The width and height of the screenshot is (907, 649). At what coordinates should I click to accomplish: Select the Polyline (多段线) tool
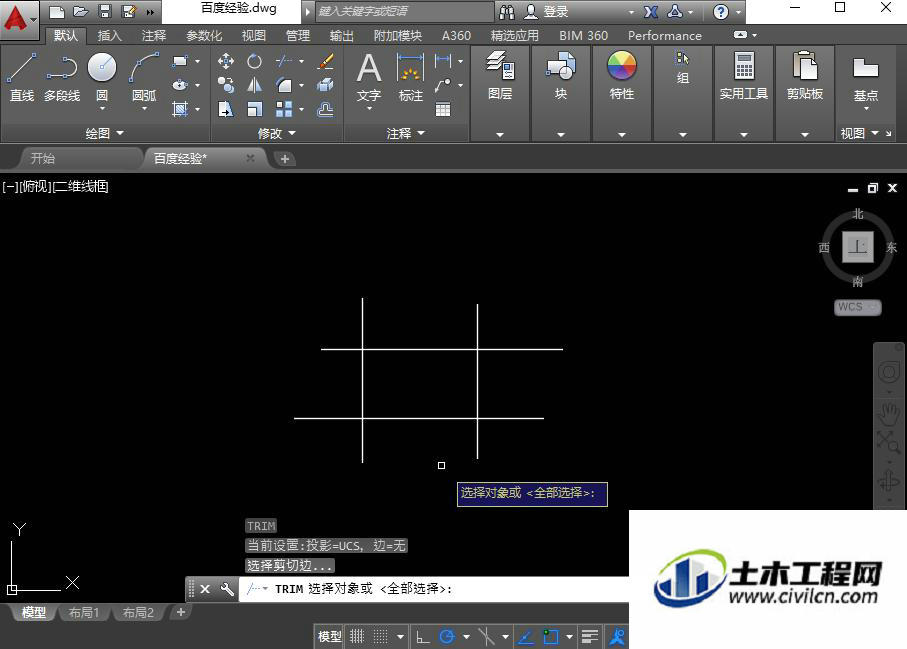coord(62,77)
